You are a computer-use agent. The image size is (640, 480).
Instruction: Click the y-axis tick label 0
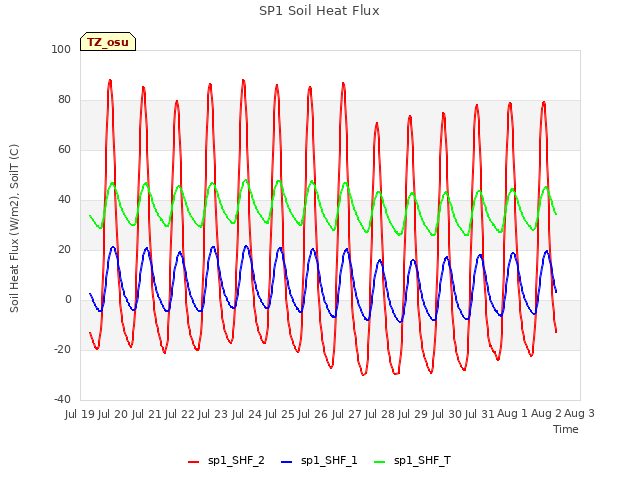68,300
